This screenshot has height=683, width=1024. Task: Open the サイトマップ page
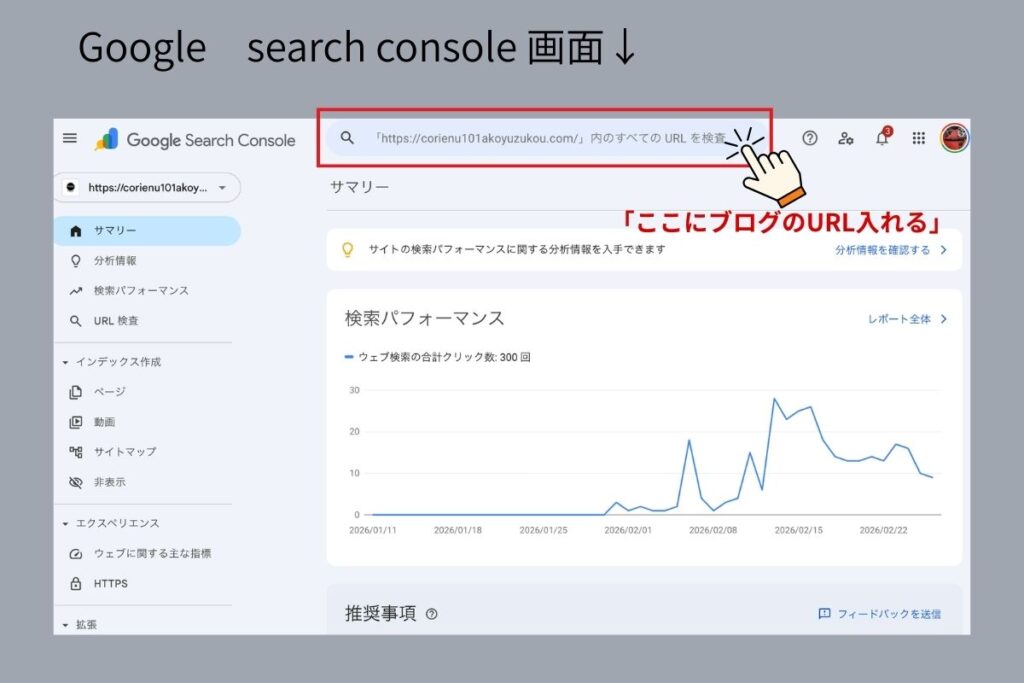click(124, 452)
